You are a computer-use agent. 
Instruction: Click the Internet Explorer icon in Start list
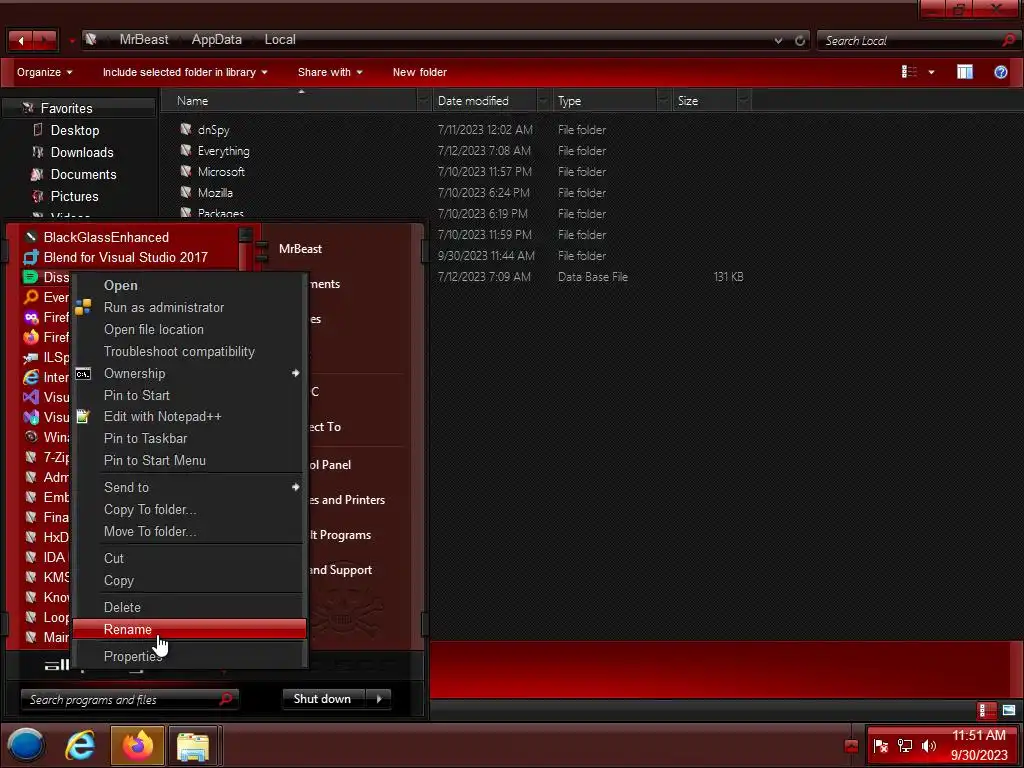31,377
